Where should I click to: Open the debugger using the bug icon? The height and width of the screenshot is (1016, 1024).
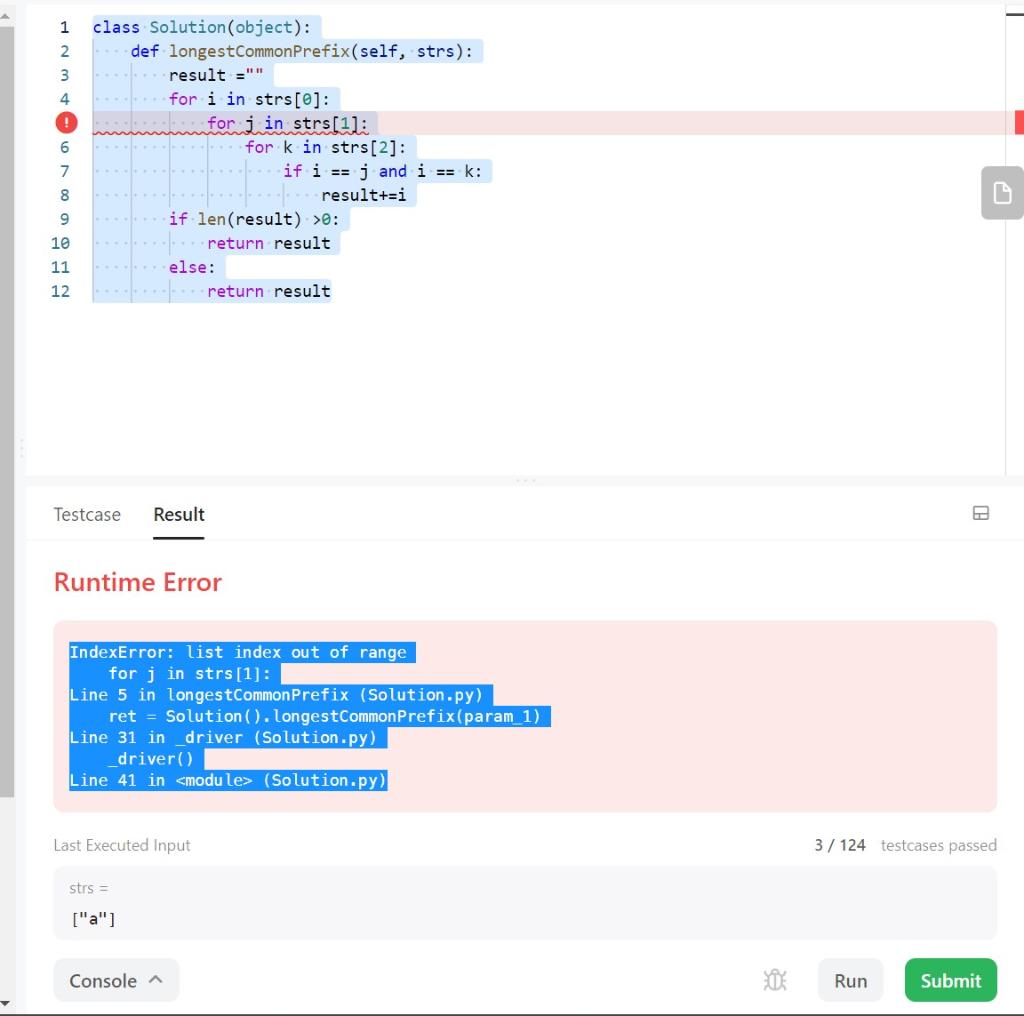(x=775, y=980)
